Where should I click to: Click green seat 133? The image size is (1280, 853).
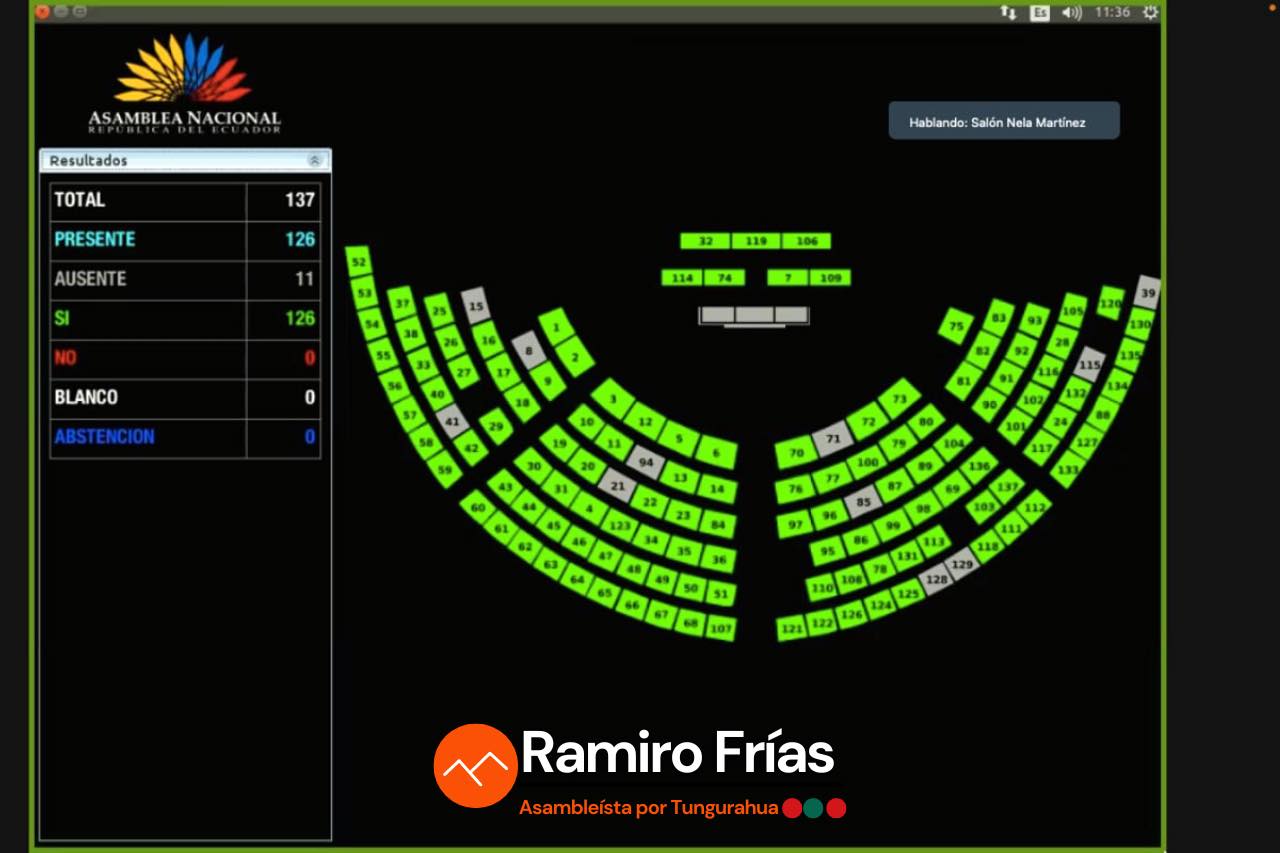point(1068,469)
